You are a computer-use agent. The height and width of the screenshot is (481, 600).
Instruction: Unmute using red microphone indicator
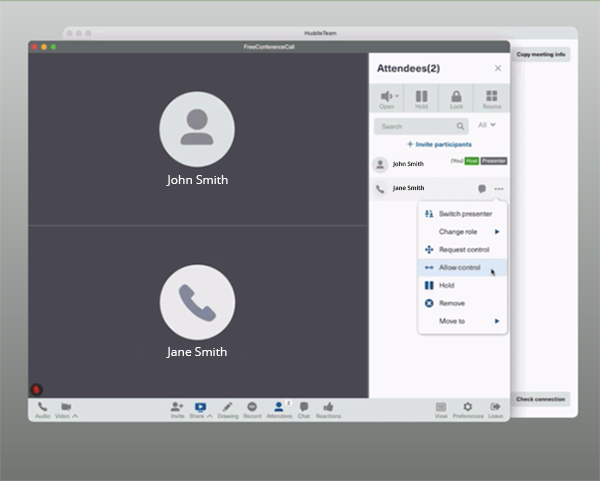[x=36, y=390]
